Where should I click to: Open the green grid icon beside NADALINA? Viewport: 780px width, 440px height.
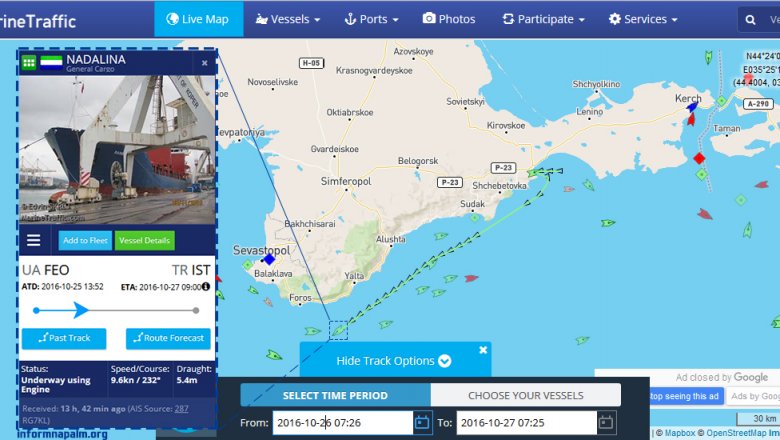28,62
